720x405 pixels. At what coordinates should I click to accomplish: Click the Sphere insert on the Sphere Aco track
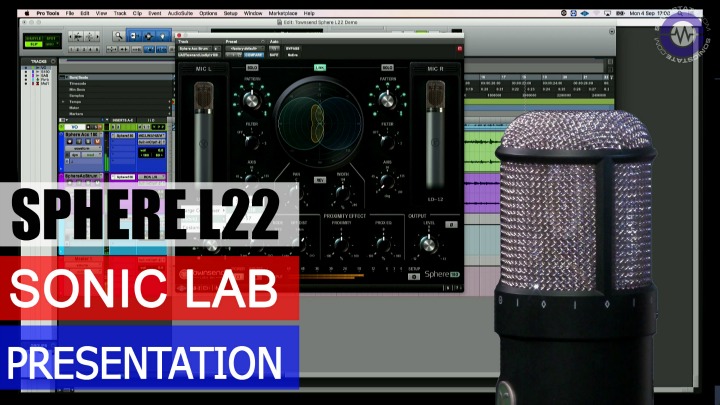[123, 136]
